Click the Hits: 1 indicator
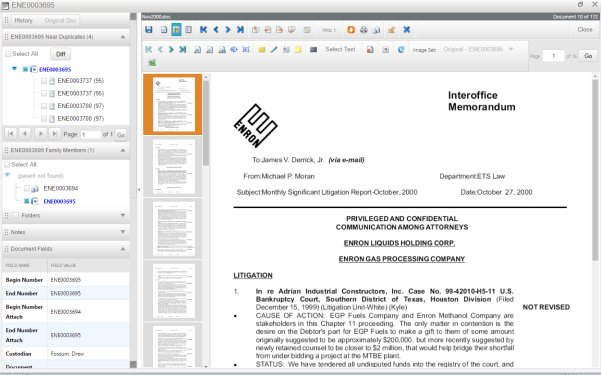Viewport: 601px width, 375px height. (x=328, y=30)
